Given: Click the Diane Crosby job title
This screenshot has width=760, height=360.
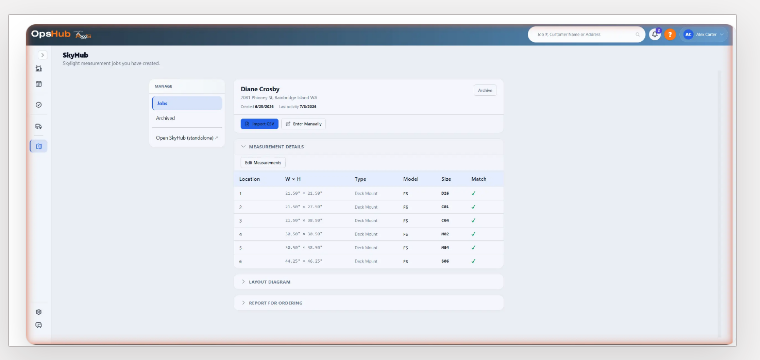Looking at the screenshot, I should pos(260,89).
